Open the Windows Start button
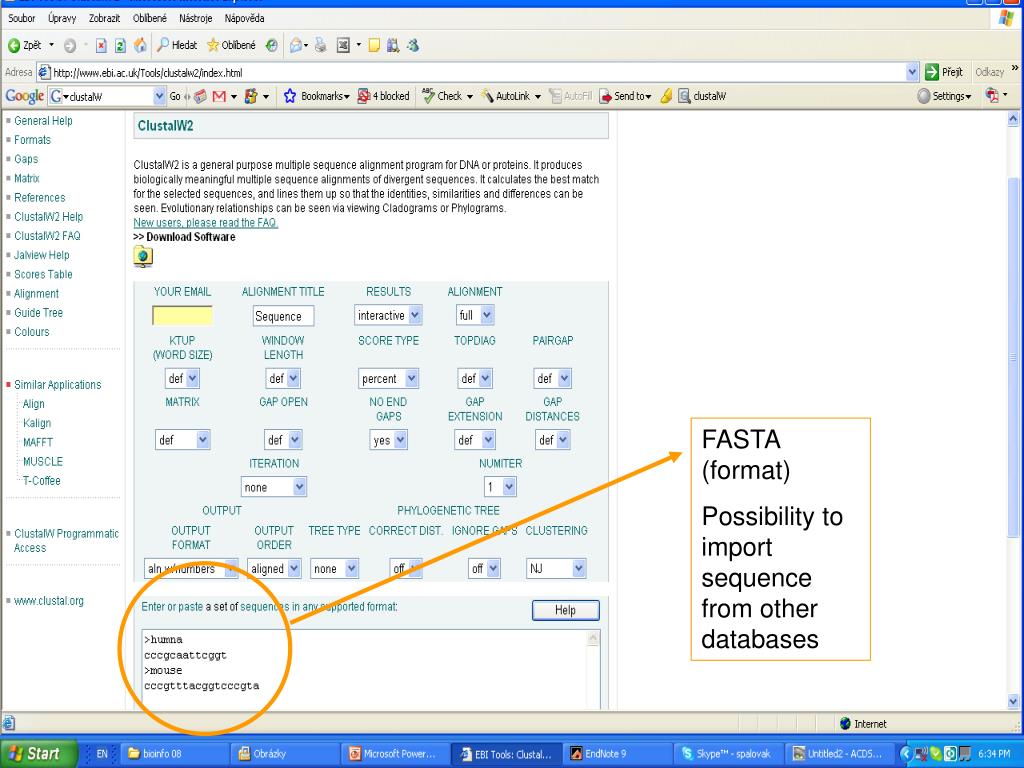This screenshot has width=1024, height=768. pyautogui.click(x=39, y=754)
